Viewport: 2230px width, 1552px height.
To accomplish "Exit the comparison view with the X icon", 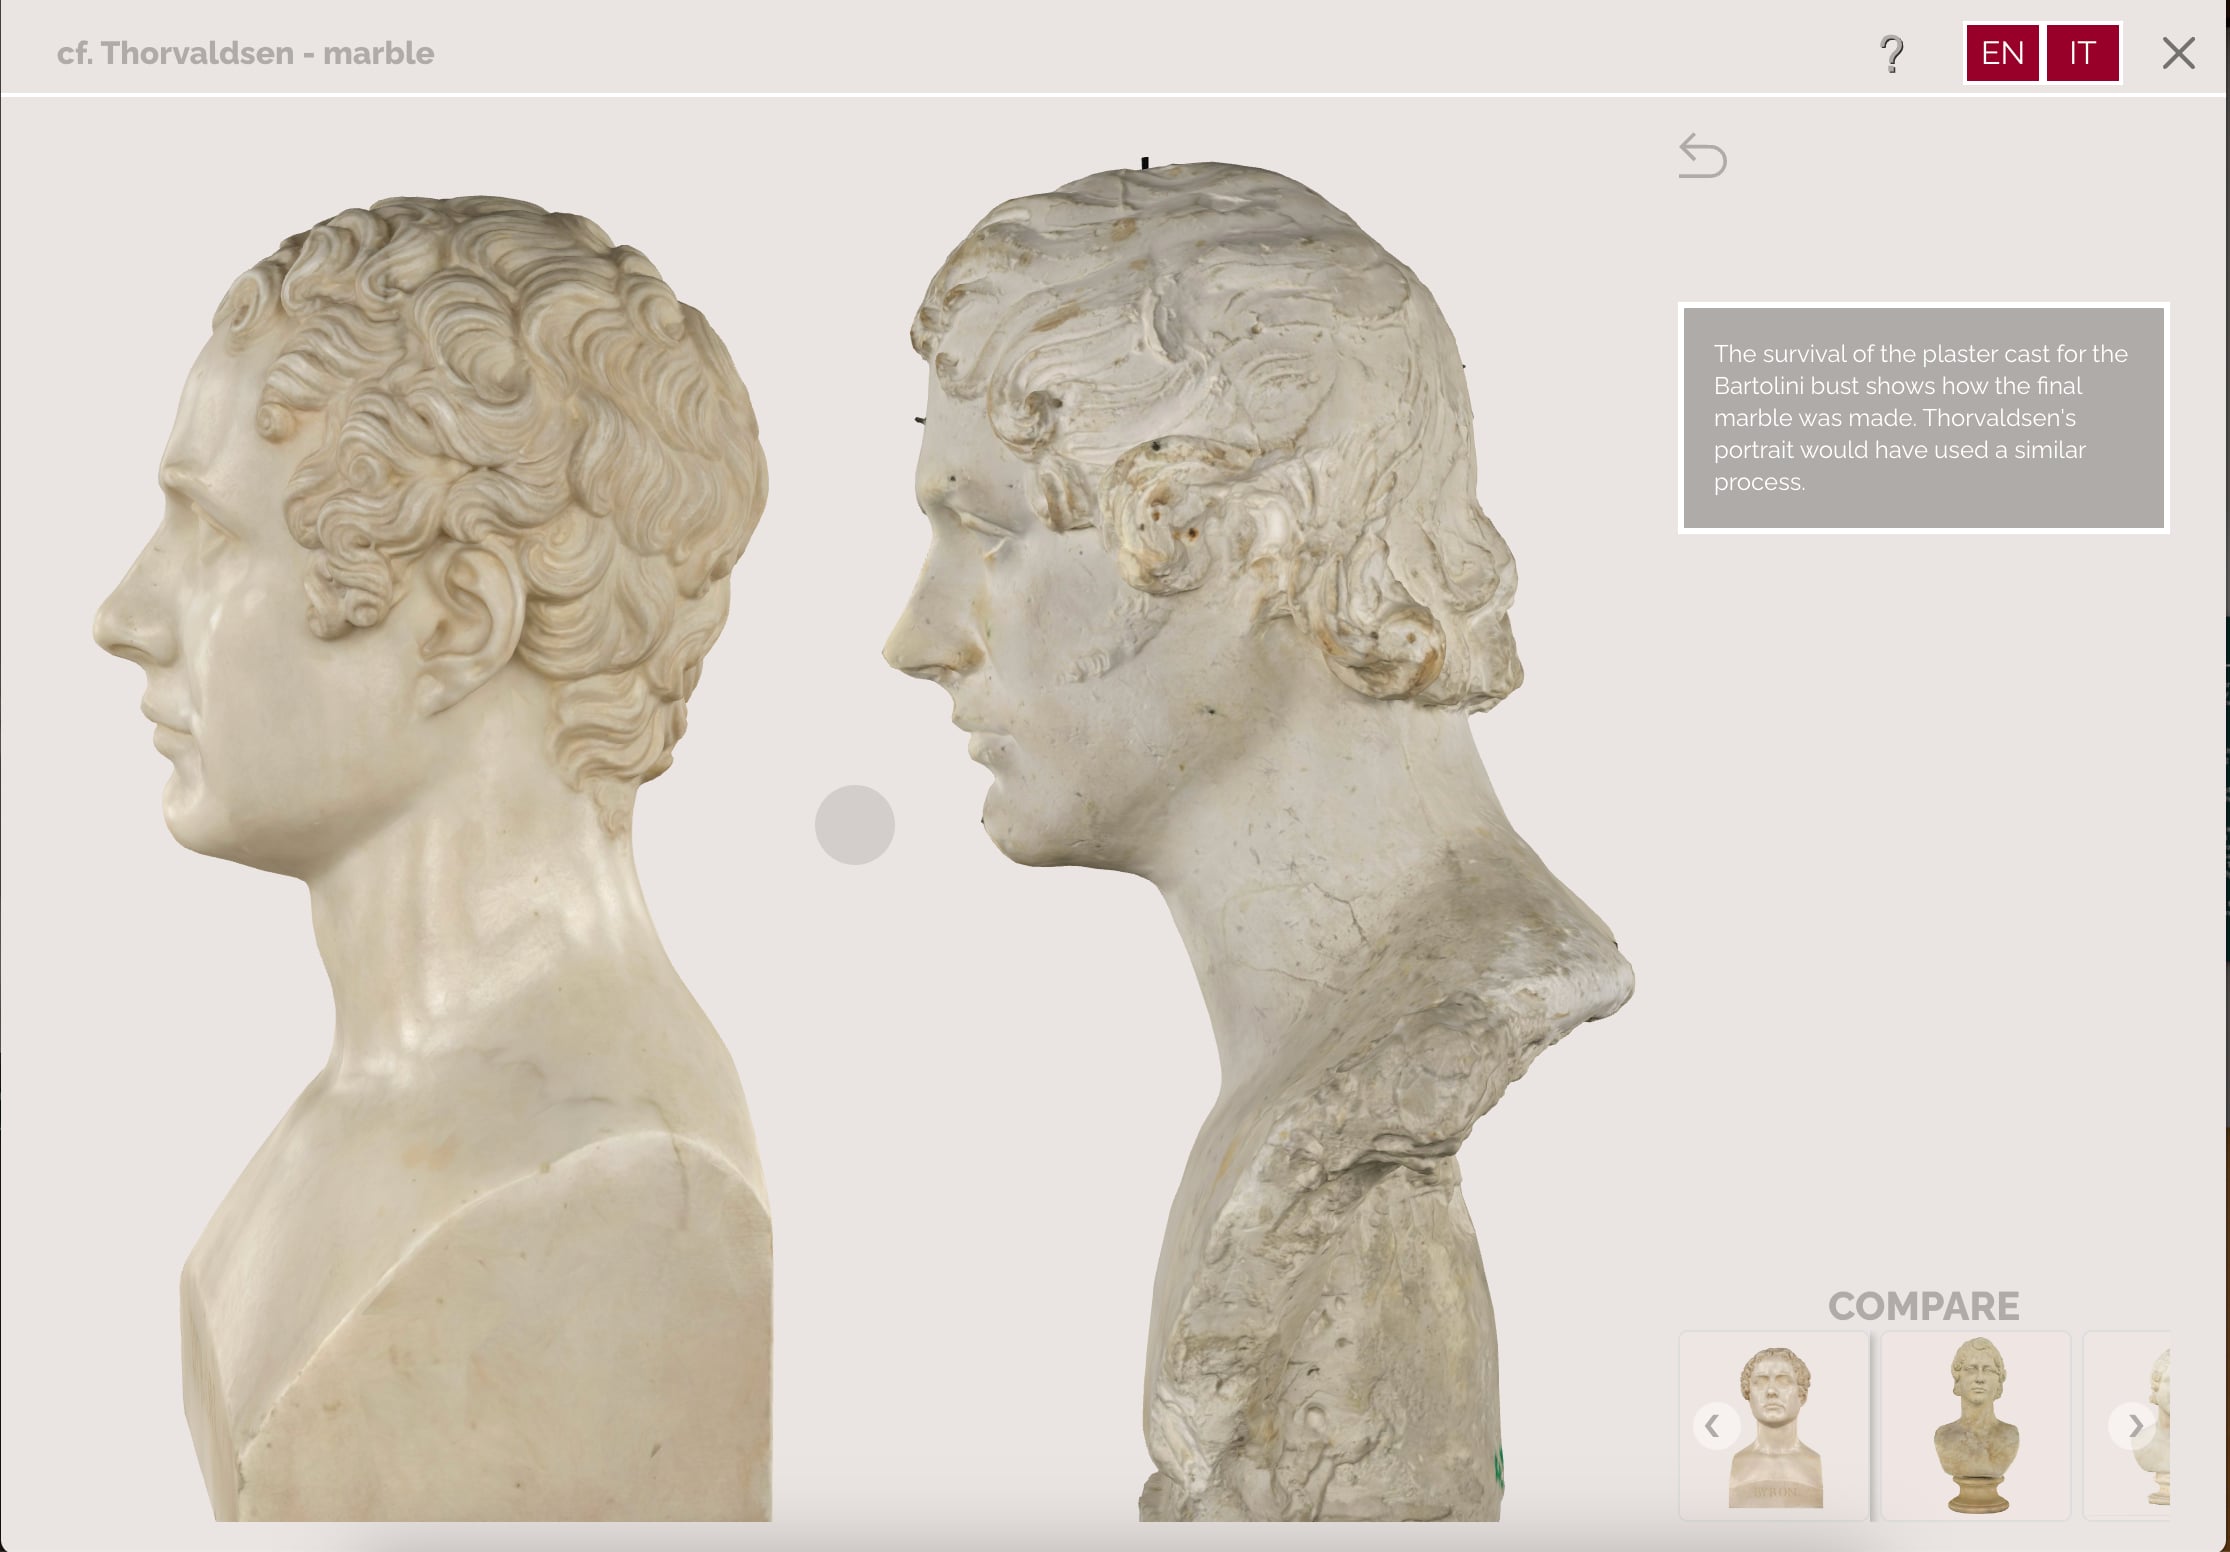I will (x=2177, y=54).
